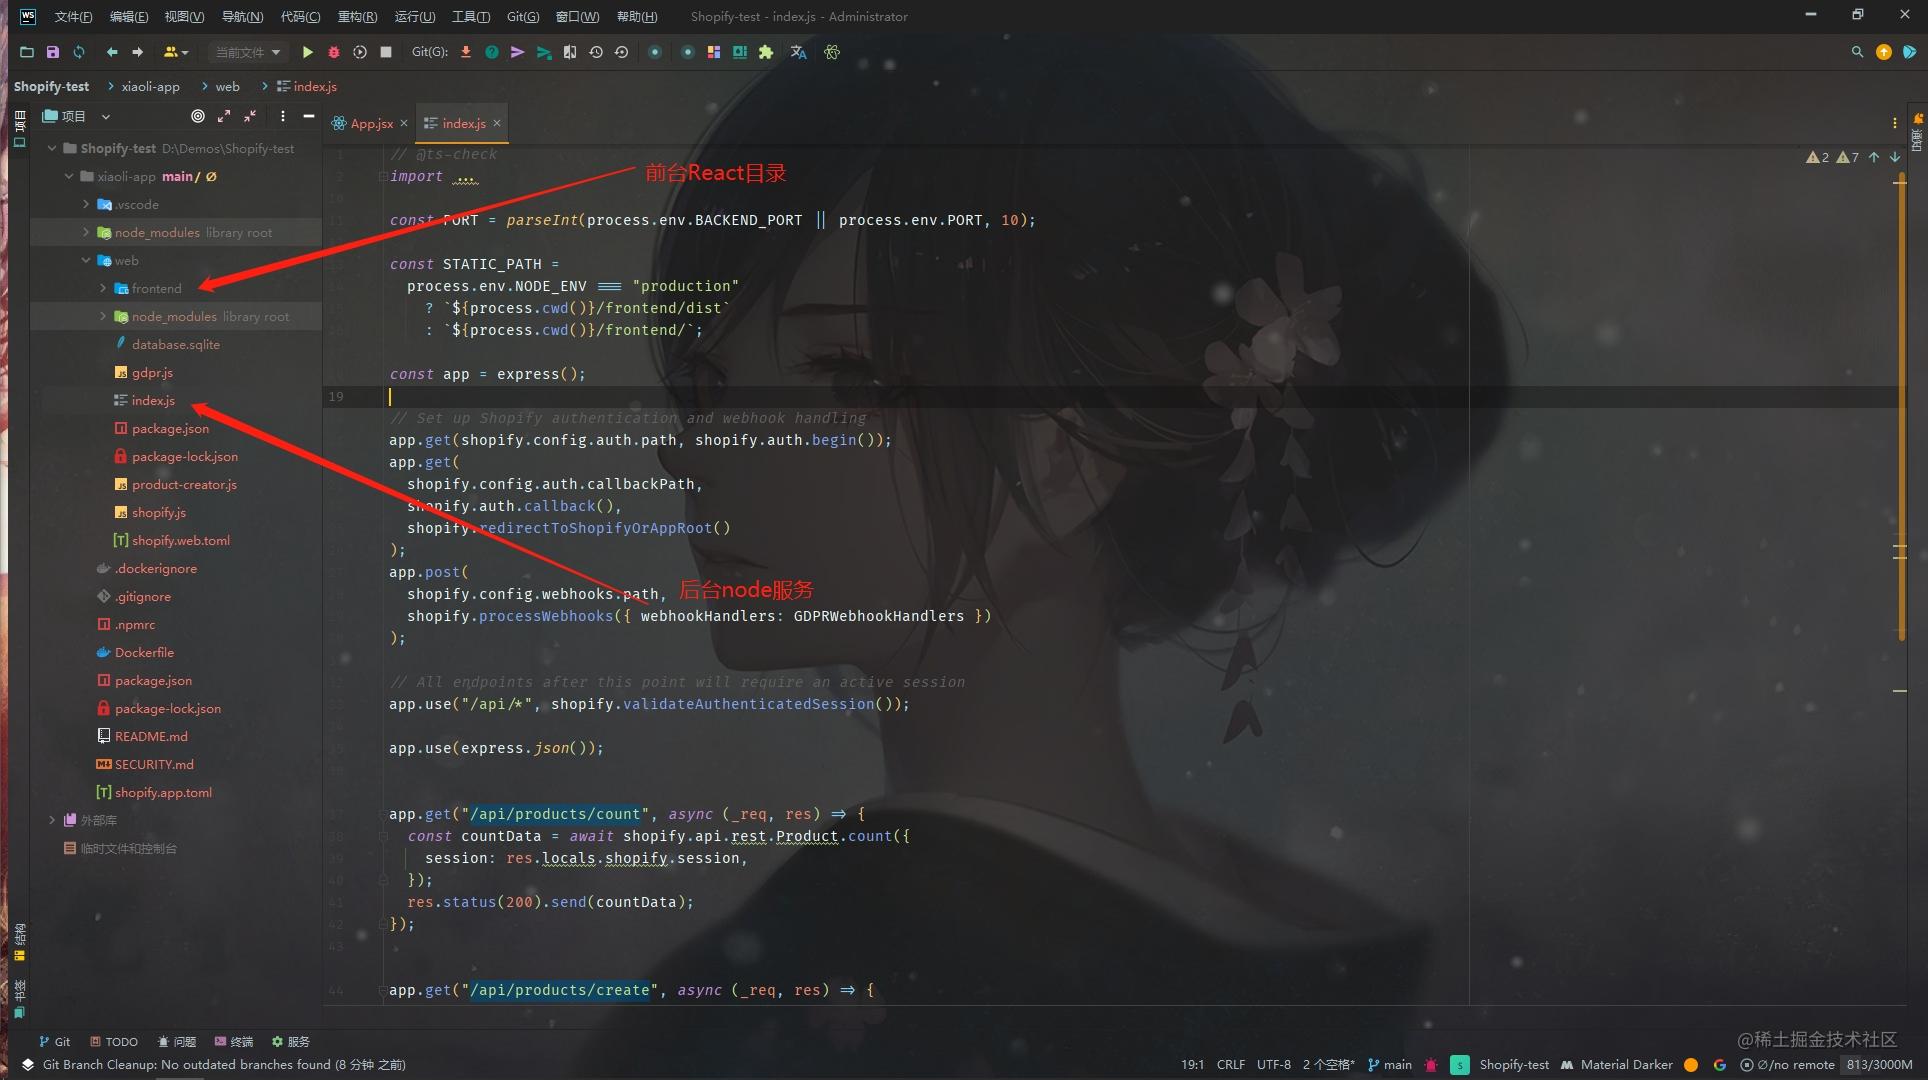
Task: Save all with the floppy disk icon
Action: coord(53,52)
